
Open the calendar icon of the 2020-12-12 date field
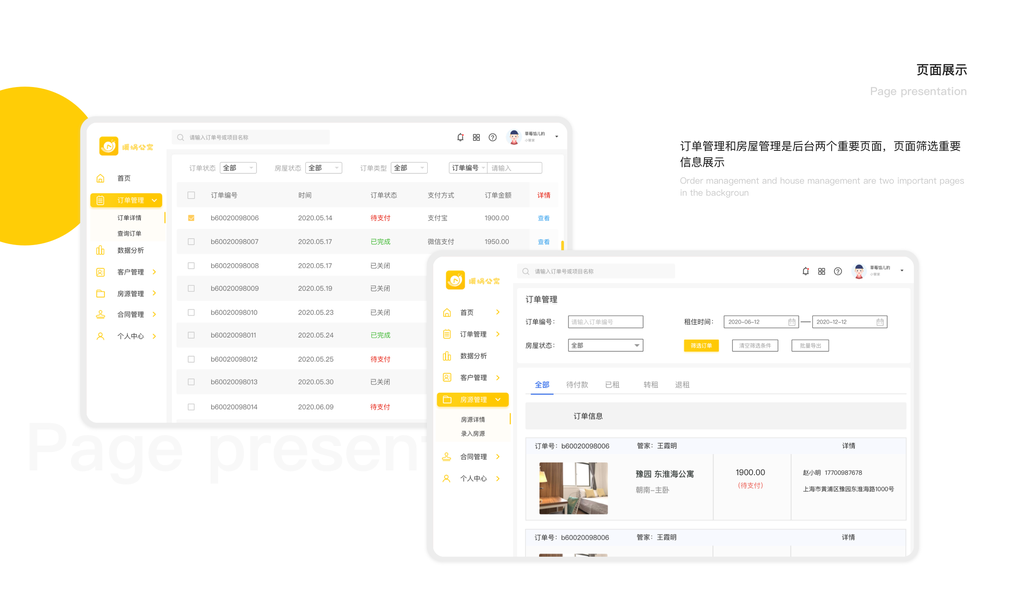pyautogui.click(x=880, y=322)
